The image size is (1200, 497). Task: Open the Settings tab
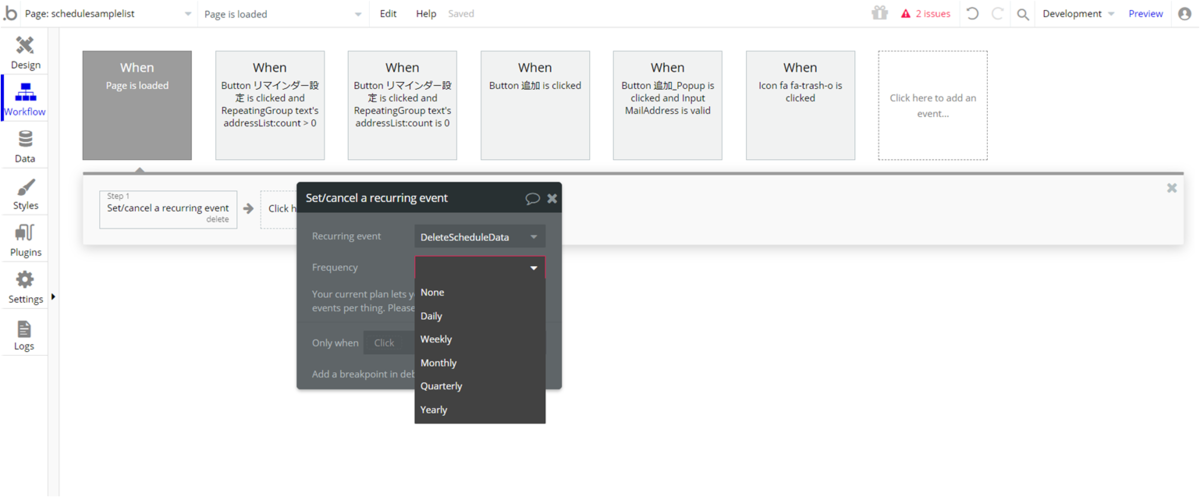pos(25,288)
